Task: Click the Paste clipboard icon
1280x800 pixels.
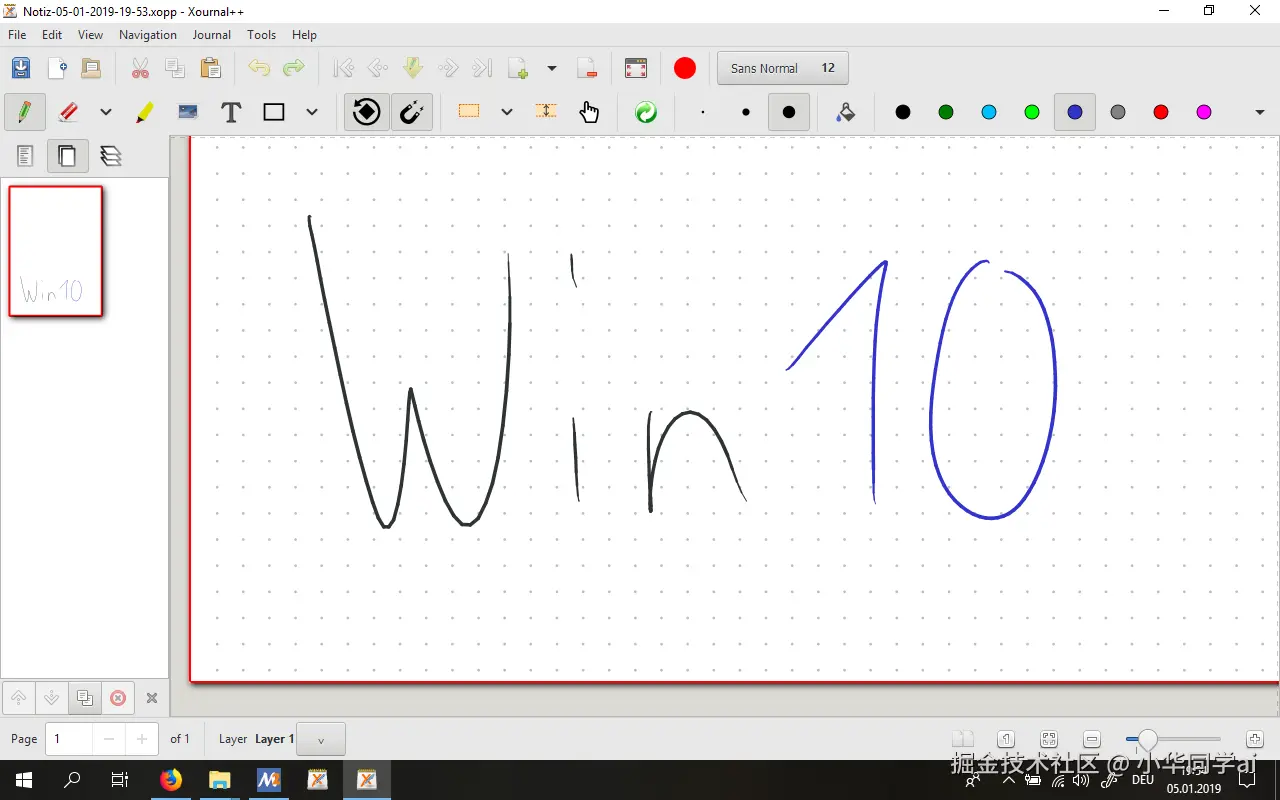Action: (210, 68)
